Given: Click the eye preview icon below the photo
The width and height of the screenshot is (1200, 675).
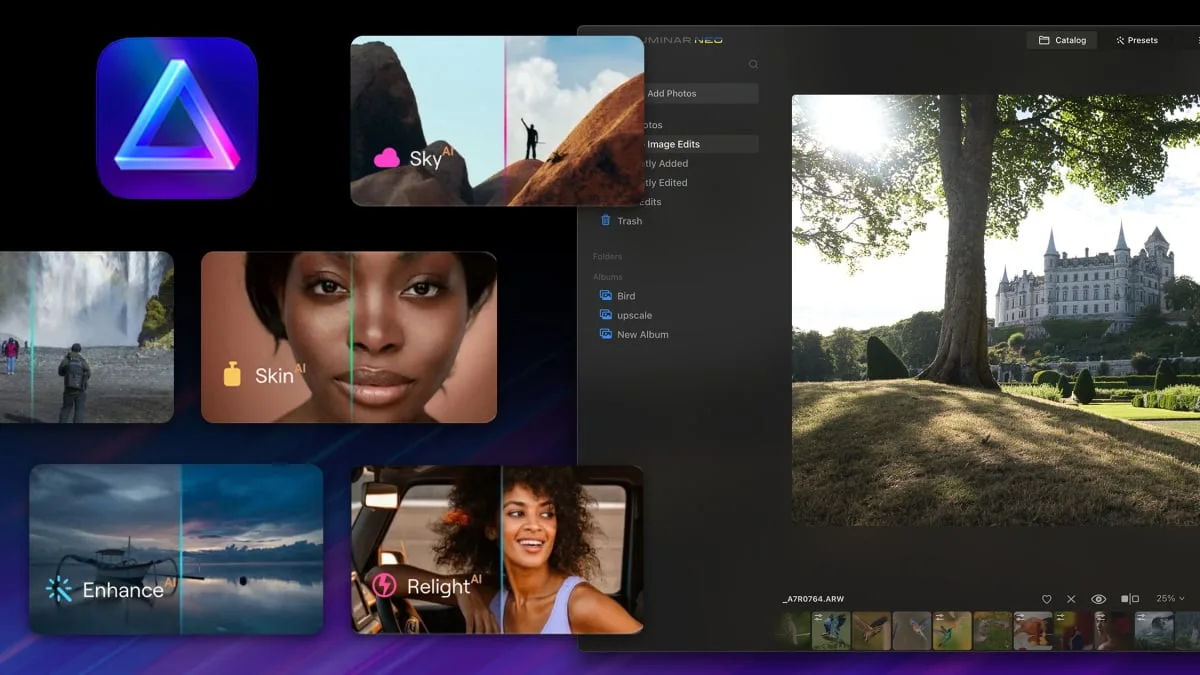Looking at the screenshot, I should pos(1100,600).
